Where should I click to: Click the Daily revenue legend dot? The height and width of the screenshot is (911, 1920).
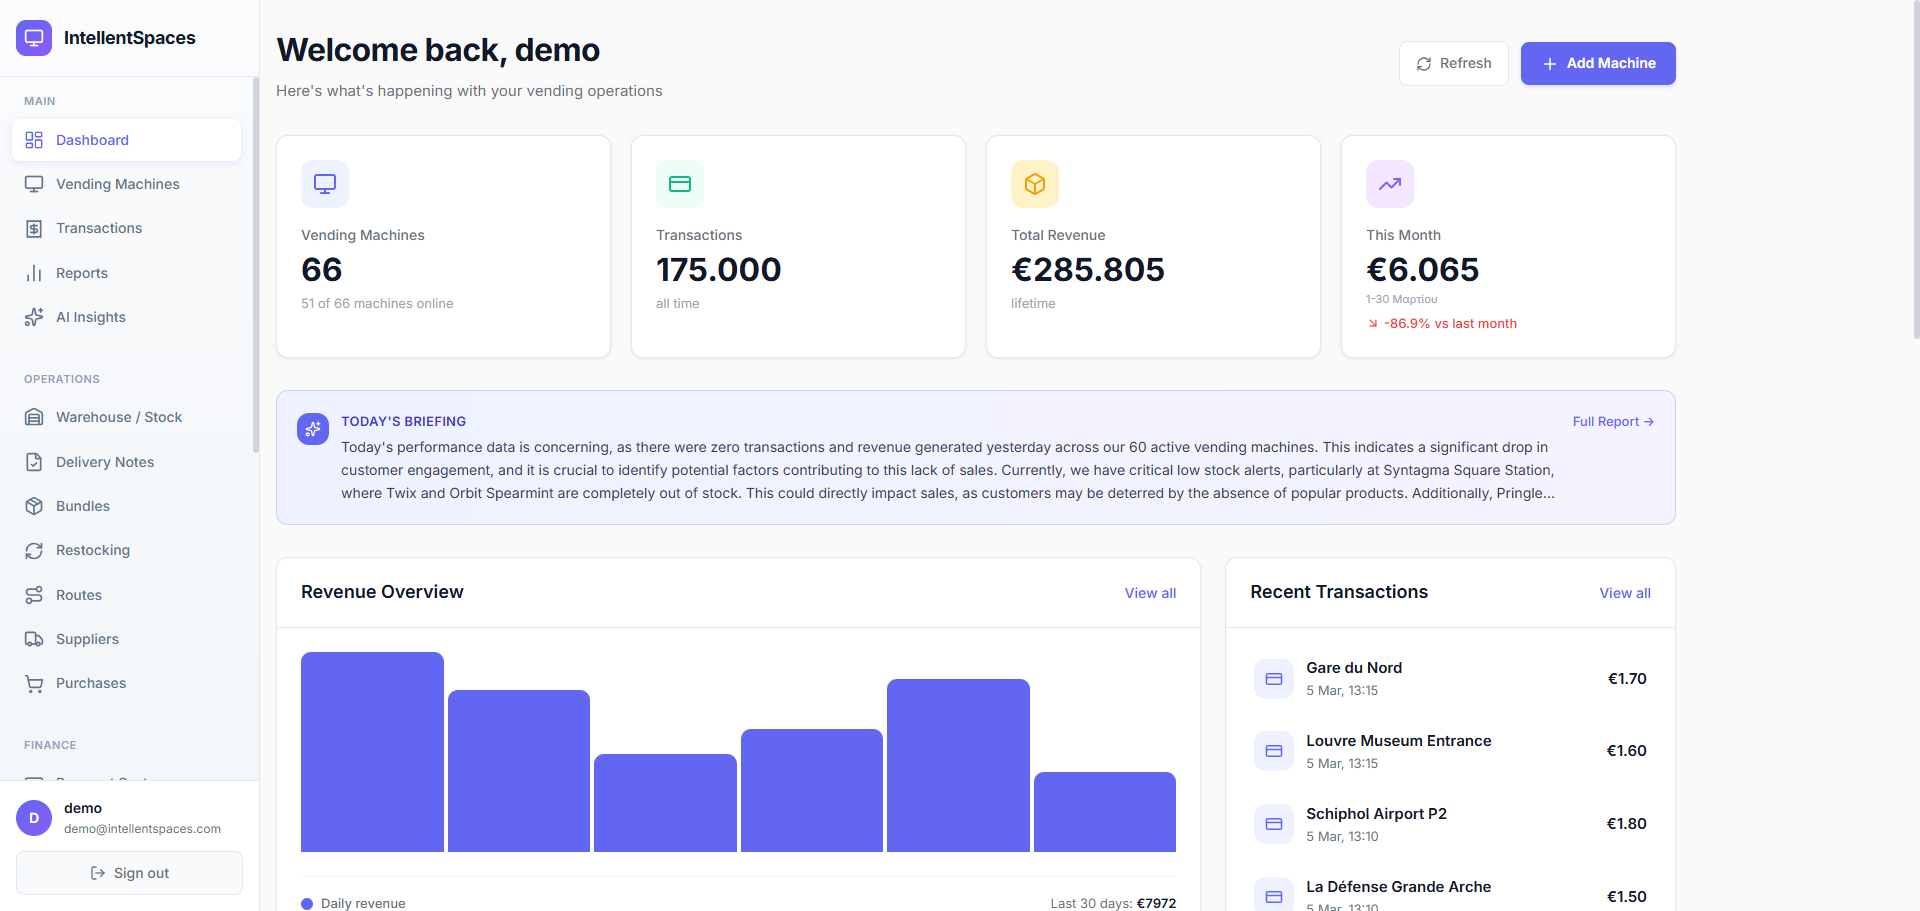(307, 904)
